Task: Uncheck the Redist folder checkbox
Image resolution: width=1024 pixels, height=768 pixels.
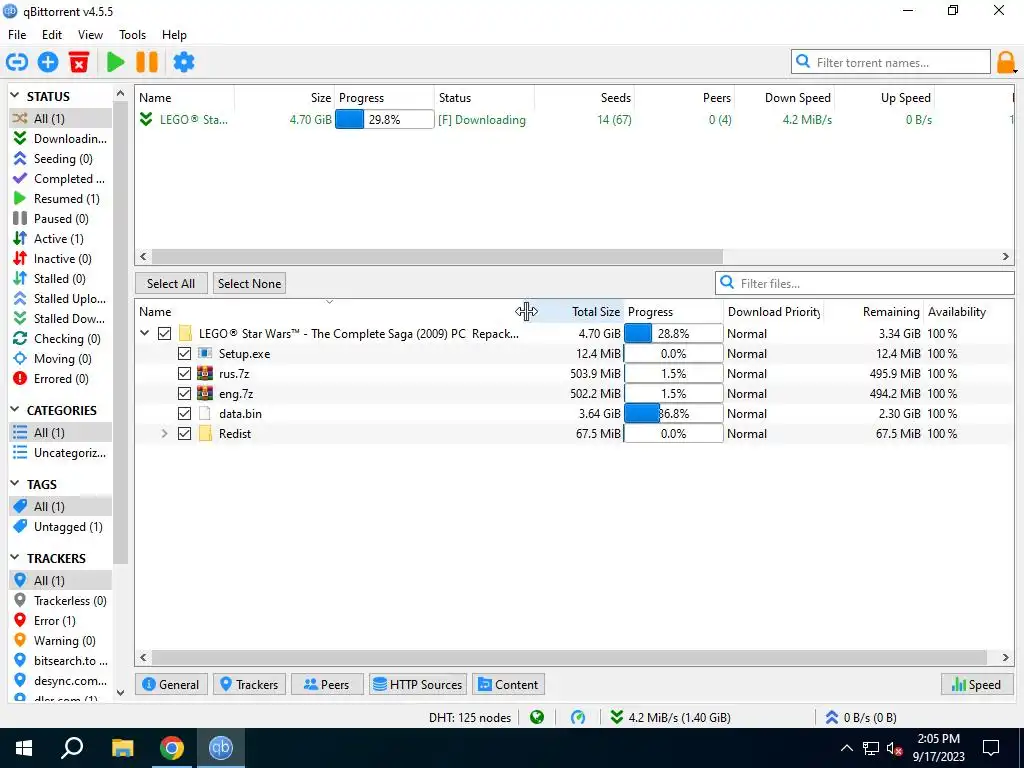Action: click(x=184, y=434)
